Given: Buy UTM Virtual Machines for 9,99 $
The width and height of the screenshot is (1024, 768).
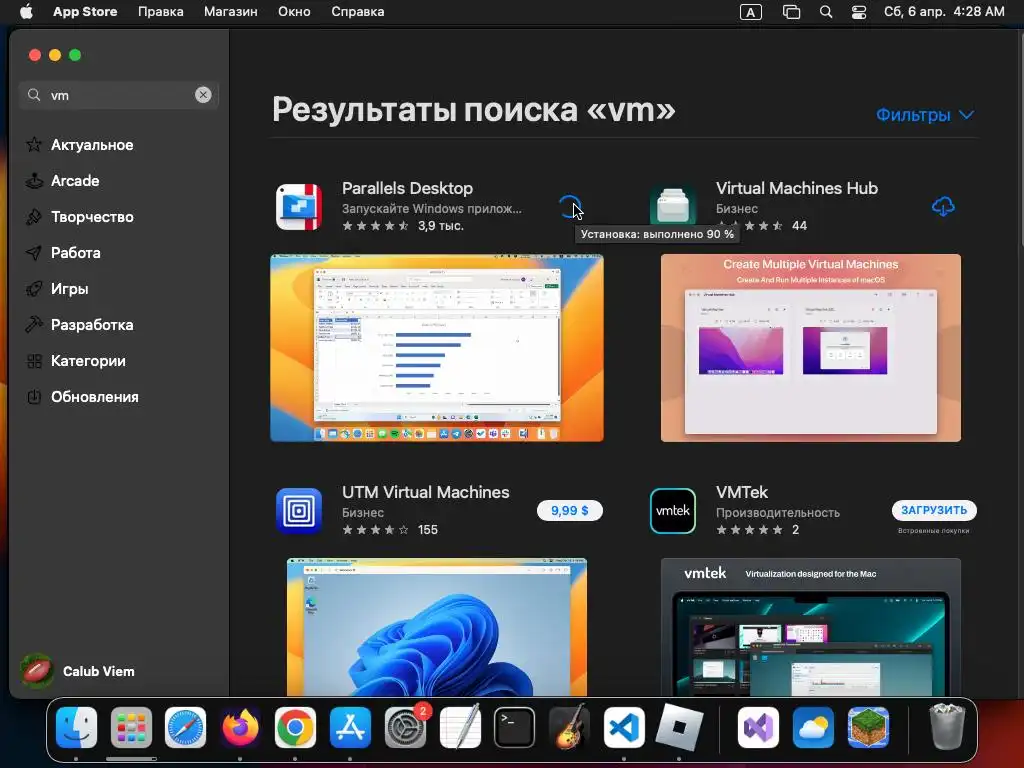Looking at the screenshot, I should tap(569, 511).
